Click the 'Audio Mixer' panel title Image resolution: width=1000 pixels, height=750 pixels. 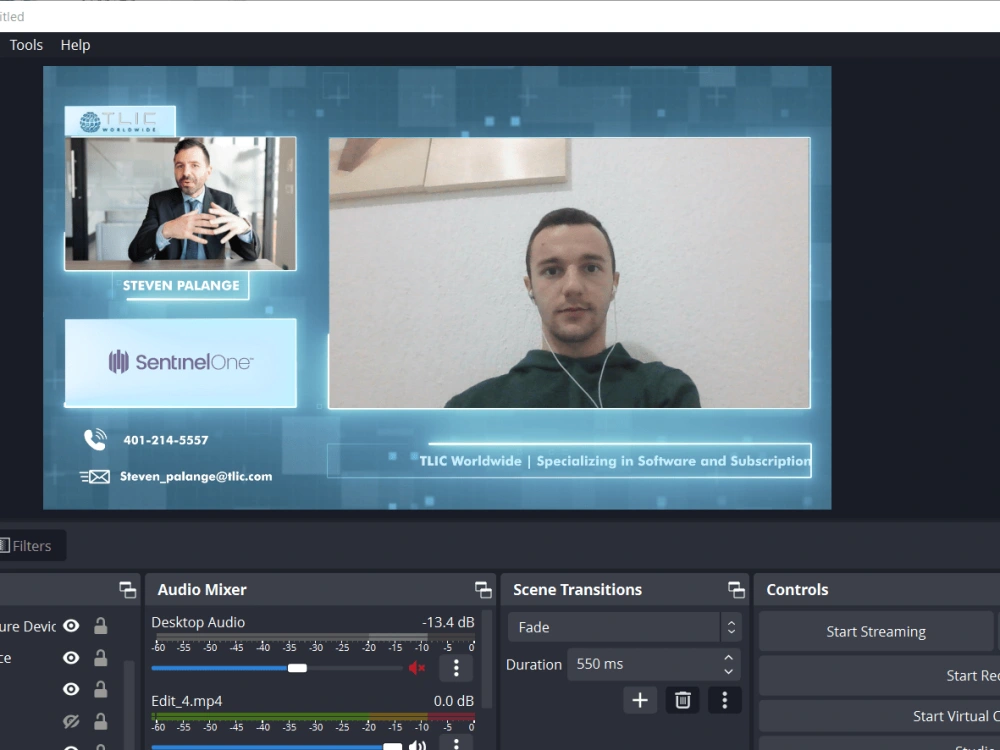point(202,590)
